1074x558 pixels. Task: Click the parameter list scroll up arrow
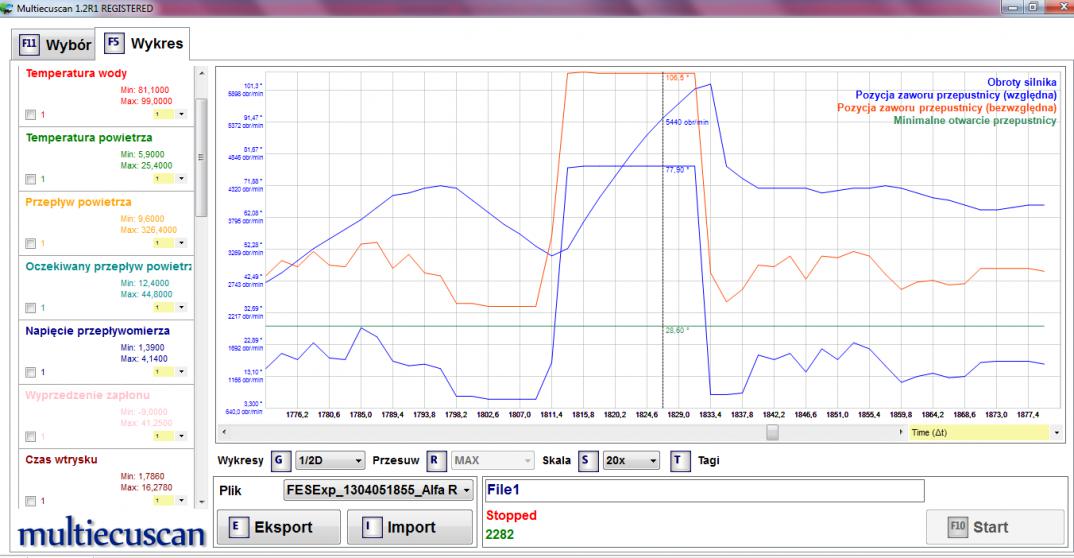point(201,73)
